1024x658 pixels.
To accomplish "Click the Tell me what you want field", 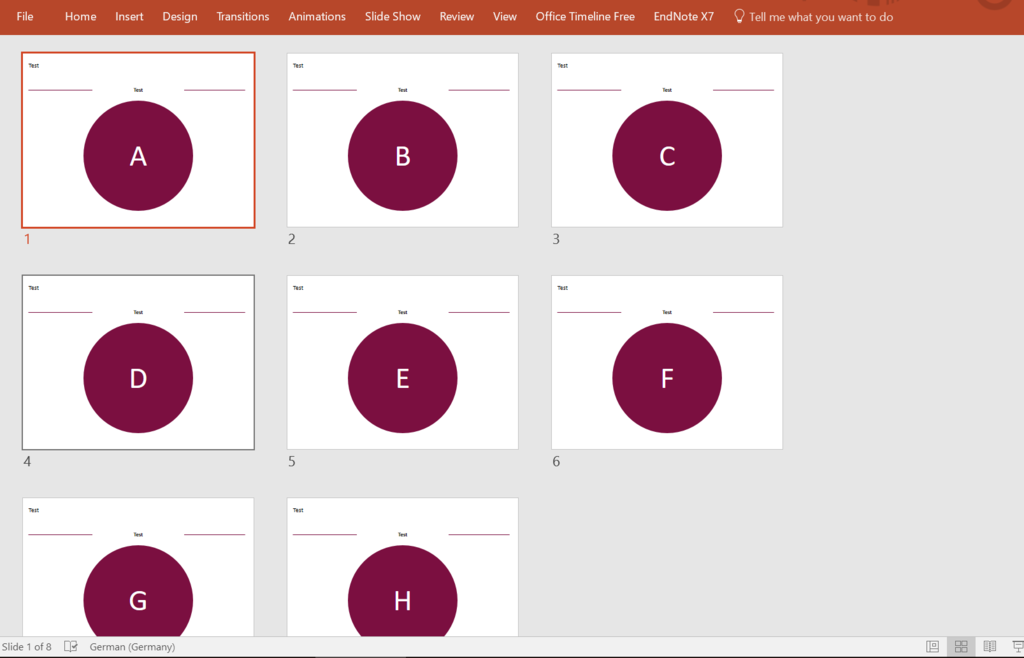I will click(x=821, y=17).
